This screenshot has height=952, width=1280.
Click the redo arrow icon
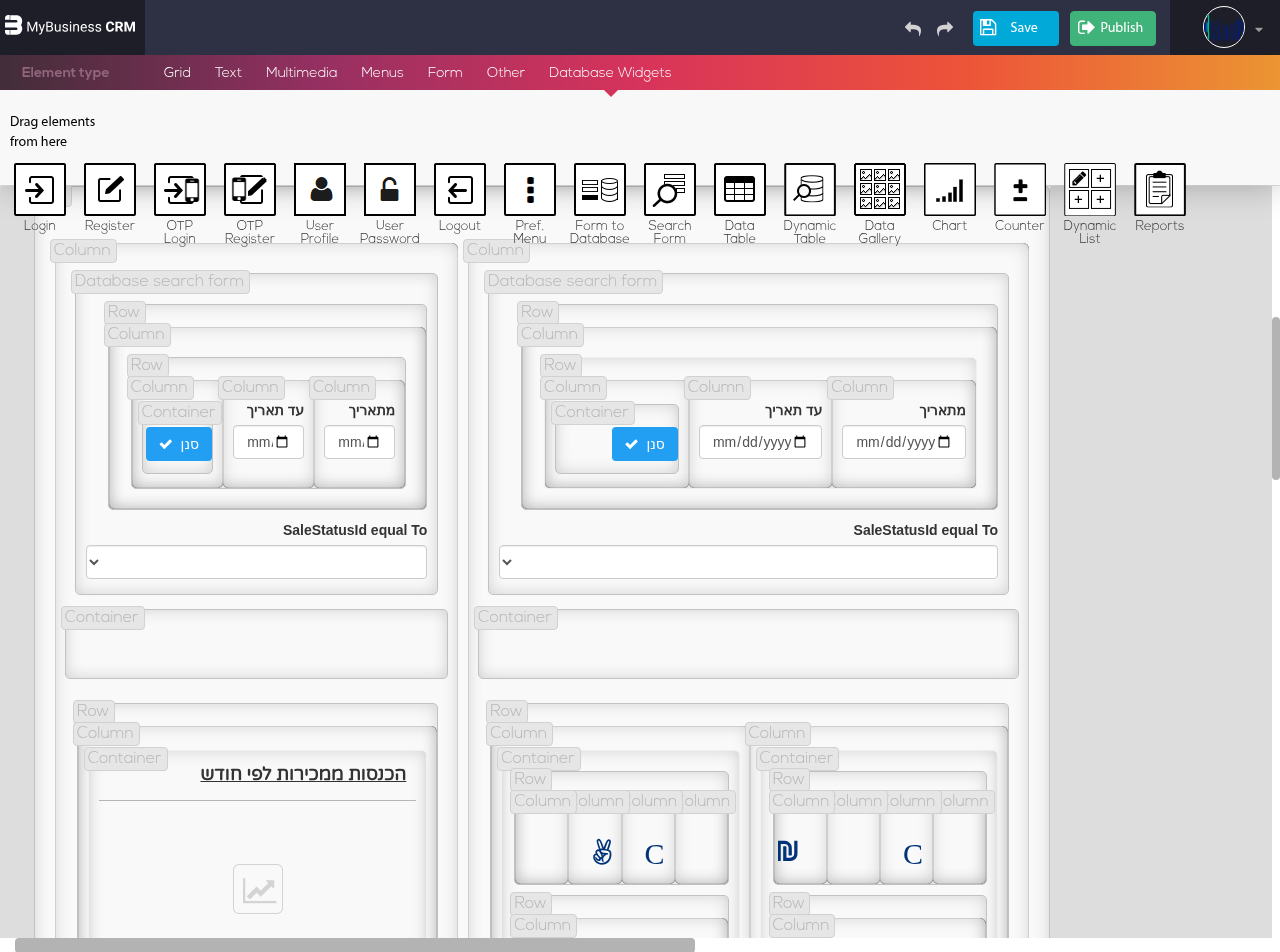click(x=945, y=29)
